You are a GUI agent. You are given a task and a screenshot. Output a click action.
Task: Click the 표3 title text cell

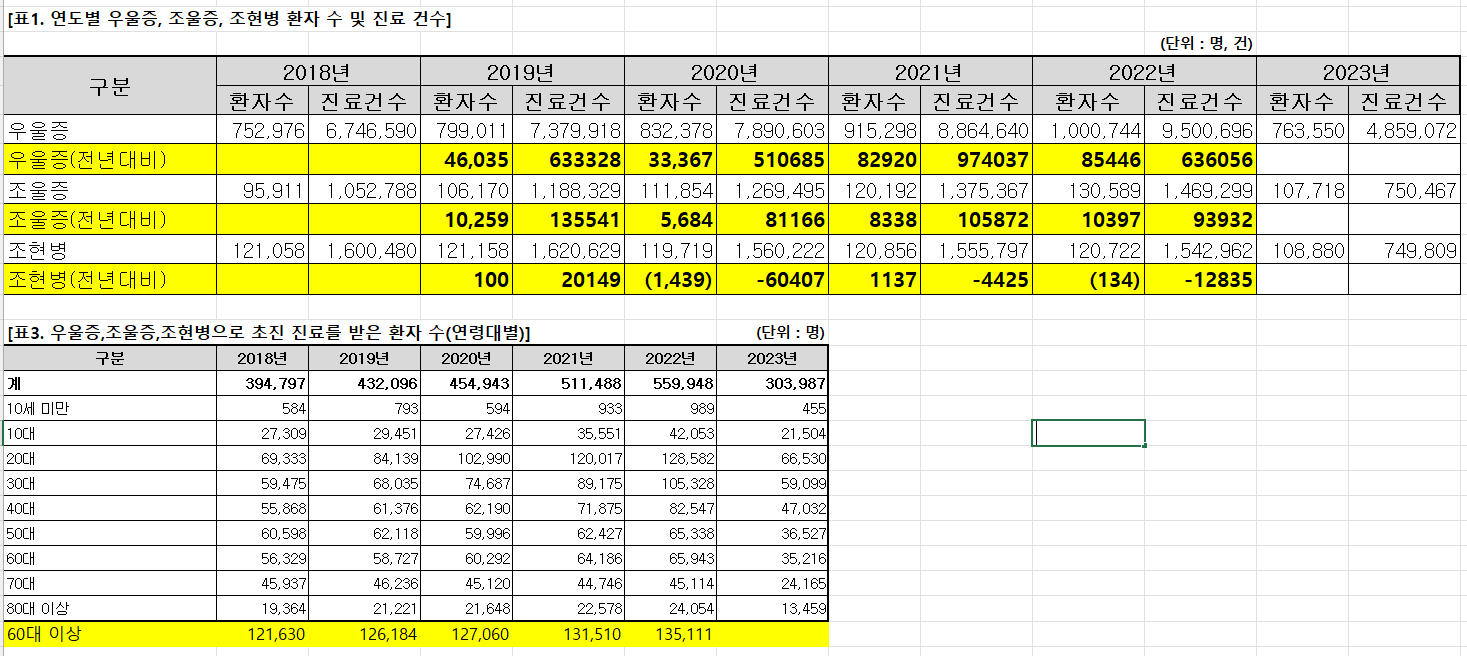(x=269, y=333)
